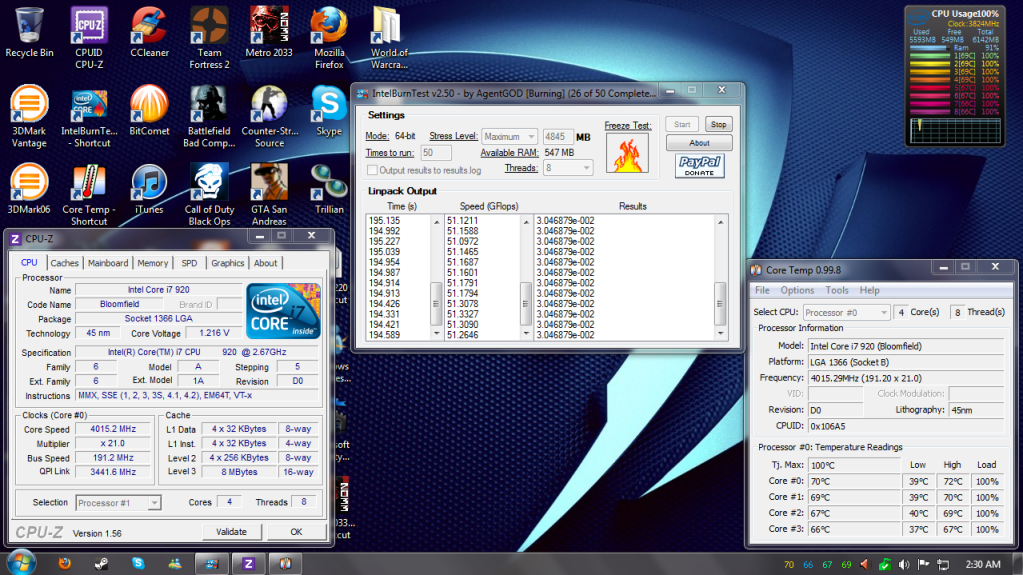Select the 195.227 time value
The height and width of the screenshot is (575, 1023).
(x=384, y=241)
